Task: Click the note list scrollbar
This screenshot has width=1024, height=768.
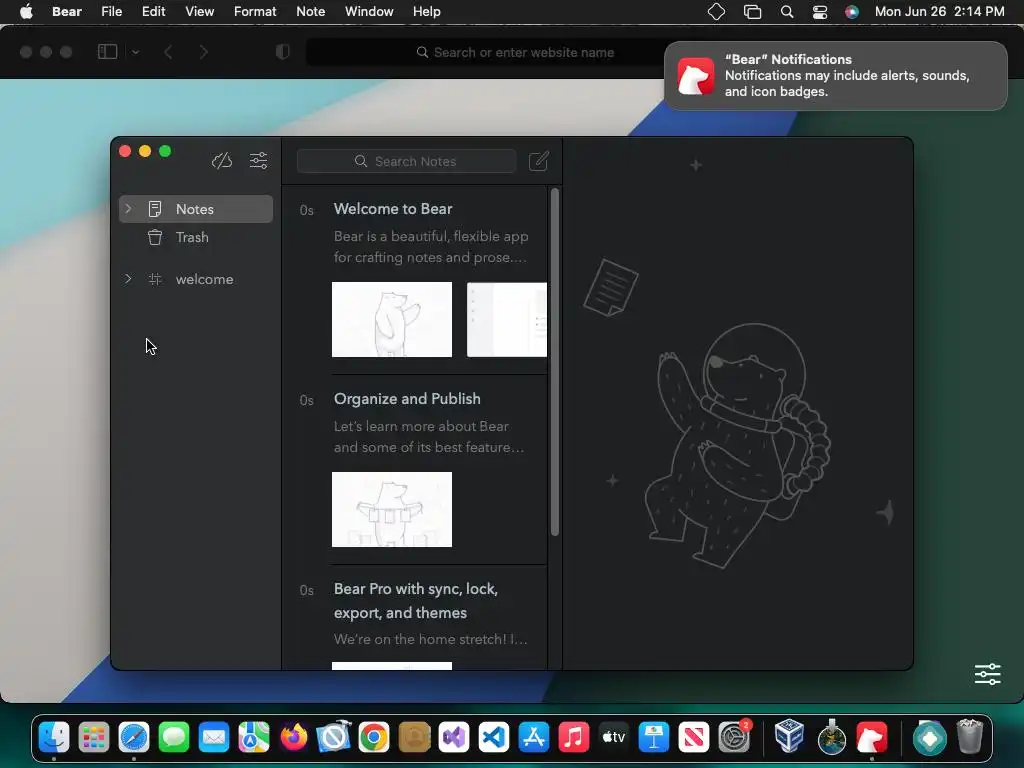Action: [555, 362]
